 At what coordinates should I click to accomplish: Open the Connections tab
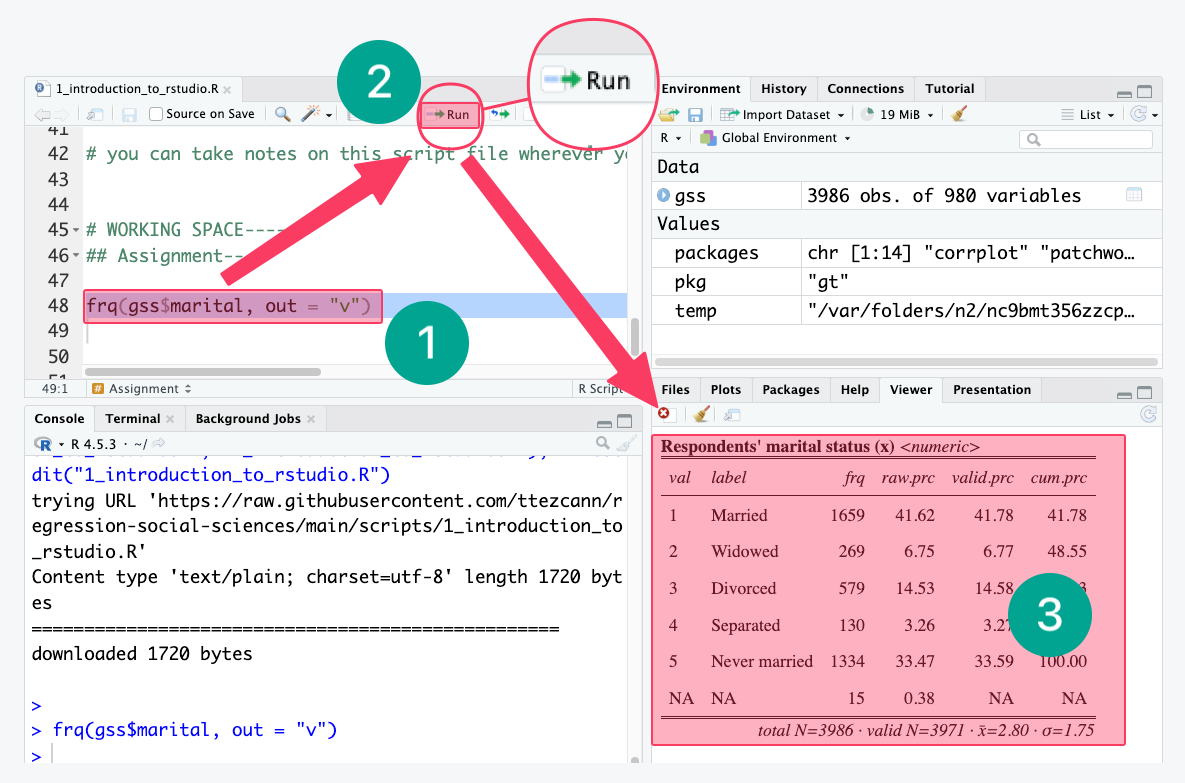(865, 88)
